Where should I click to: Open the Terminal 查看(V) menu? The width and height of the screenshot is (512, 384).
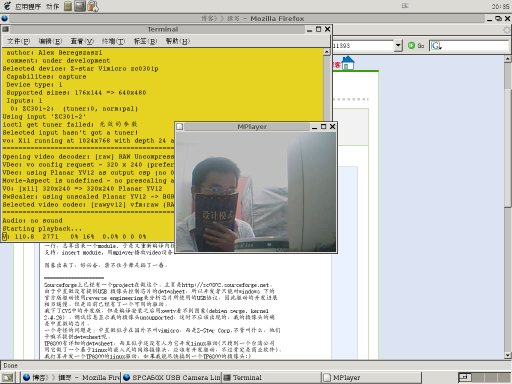click(x=82, y=41)
